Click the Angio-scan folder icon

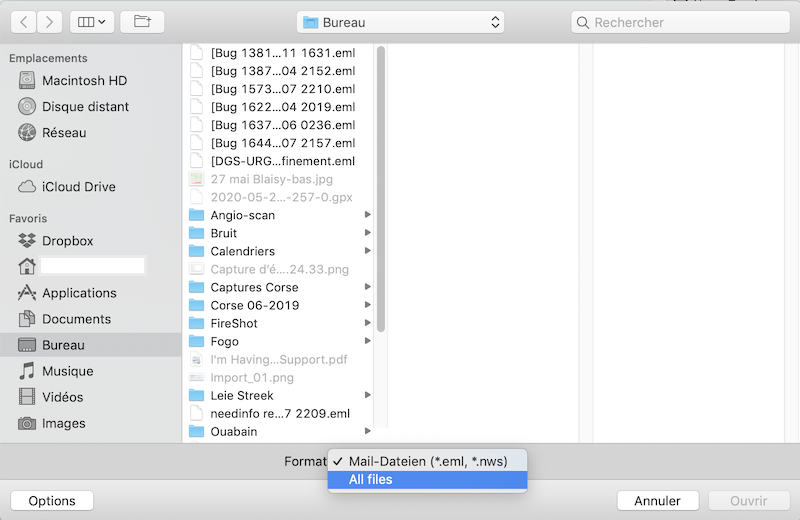pyautogui.click(x=196, y=215)
